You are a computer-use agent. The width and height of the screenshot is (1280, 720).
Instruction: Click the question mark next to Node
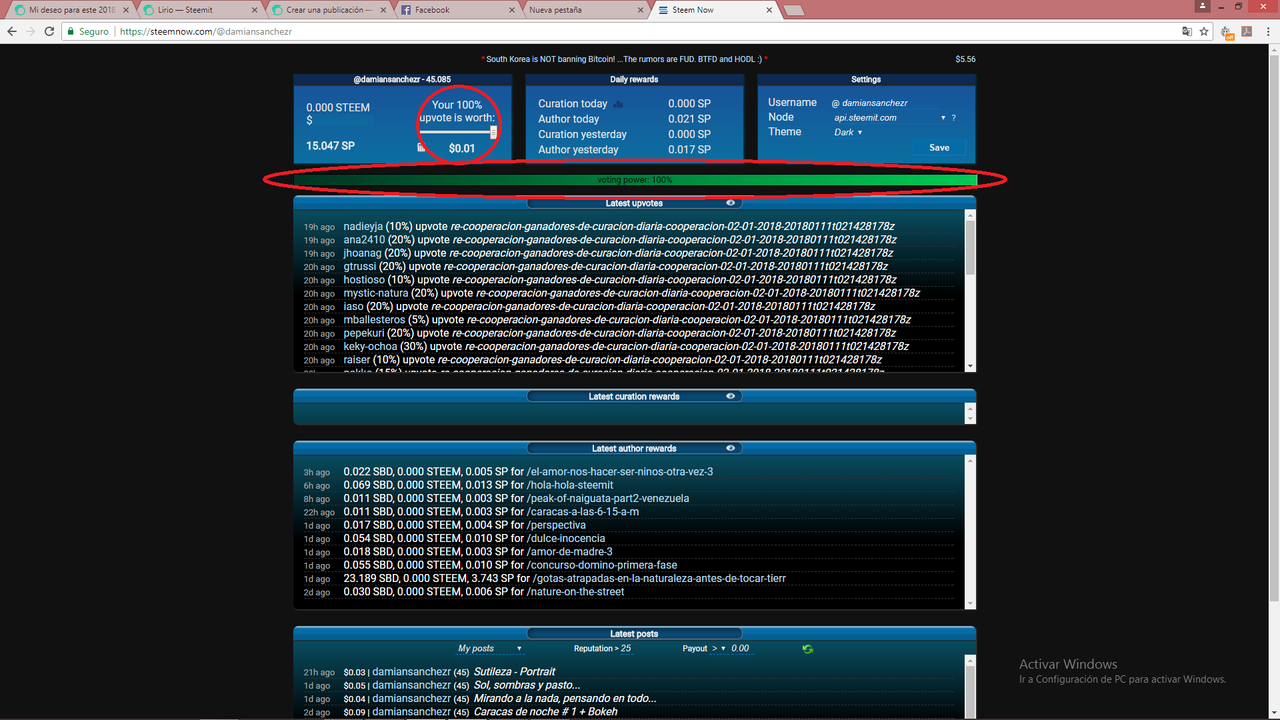pos(953,118)
